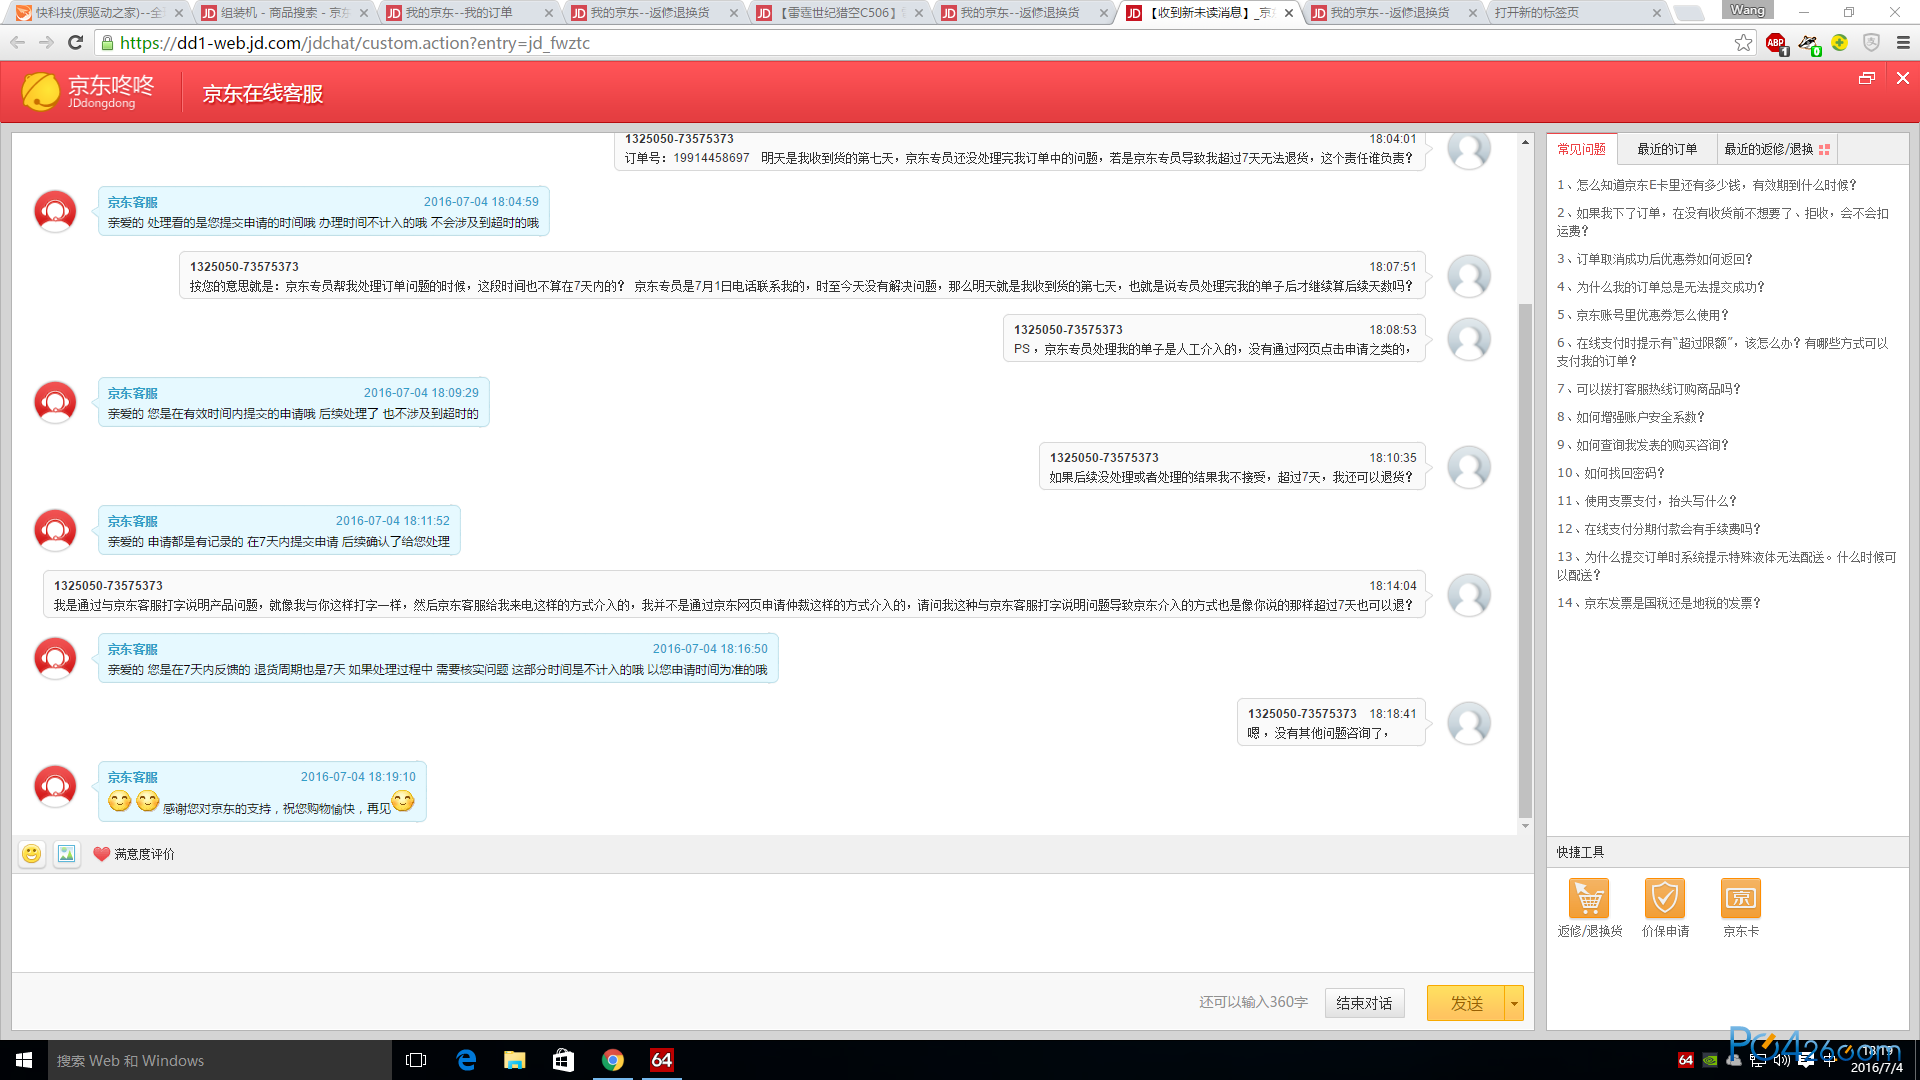Viewport: 1920px width, 1080px height.
Task: Click the 结束对话 button
Action: [1364, 1003]
